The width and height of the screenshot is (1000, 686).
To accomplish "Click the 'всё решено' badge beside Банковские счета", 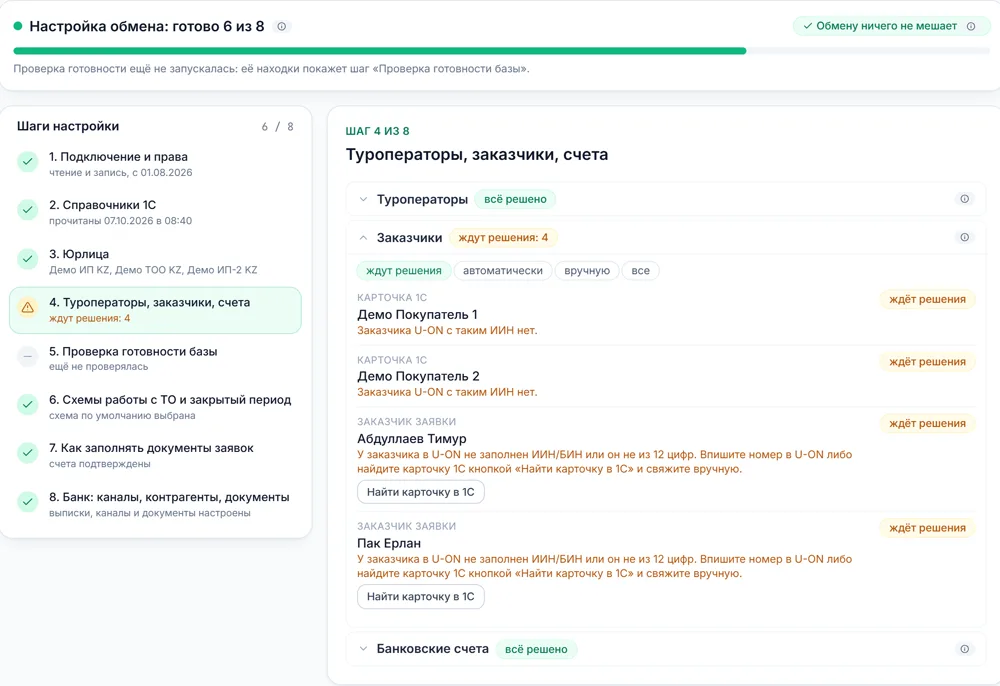I will click(x=536, y=649).
